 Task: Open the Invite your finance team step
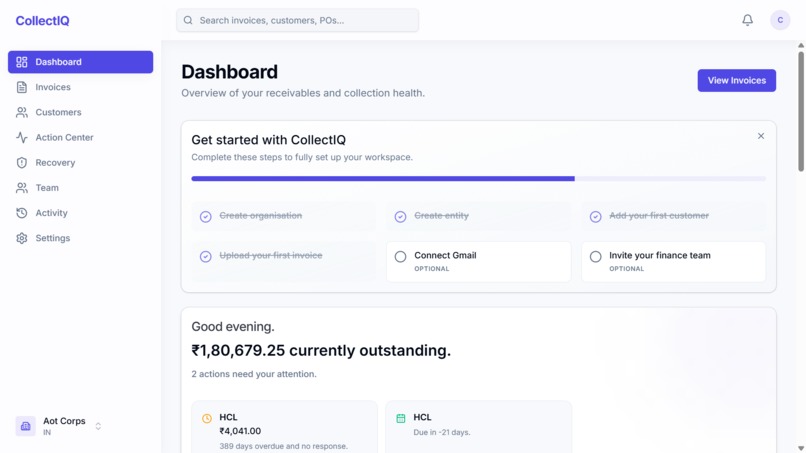tap(673, 261)
